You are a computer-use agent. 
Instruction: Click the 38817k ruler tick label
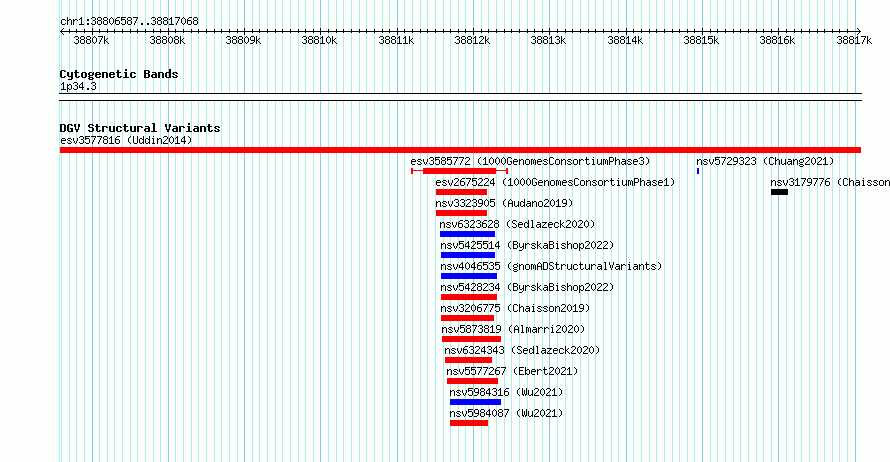854,41
